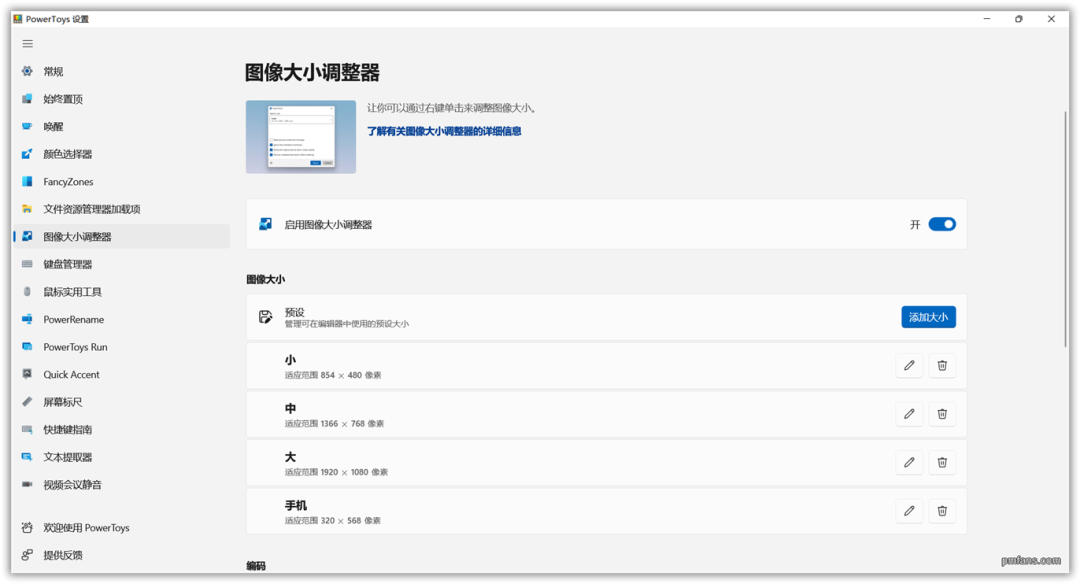Go to the 始终置顶 page
Image resolution: width=1080 pixels, height=584 pixels.
click(x=121, y=98)
